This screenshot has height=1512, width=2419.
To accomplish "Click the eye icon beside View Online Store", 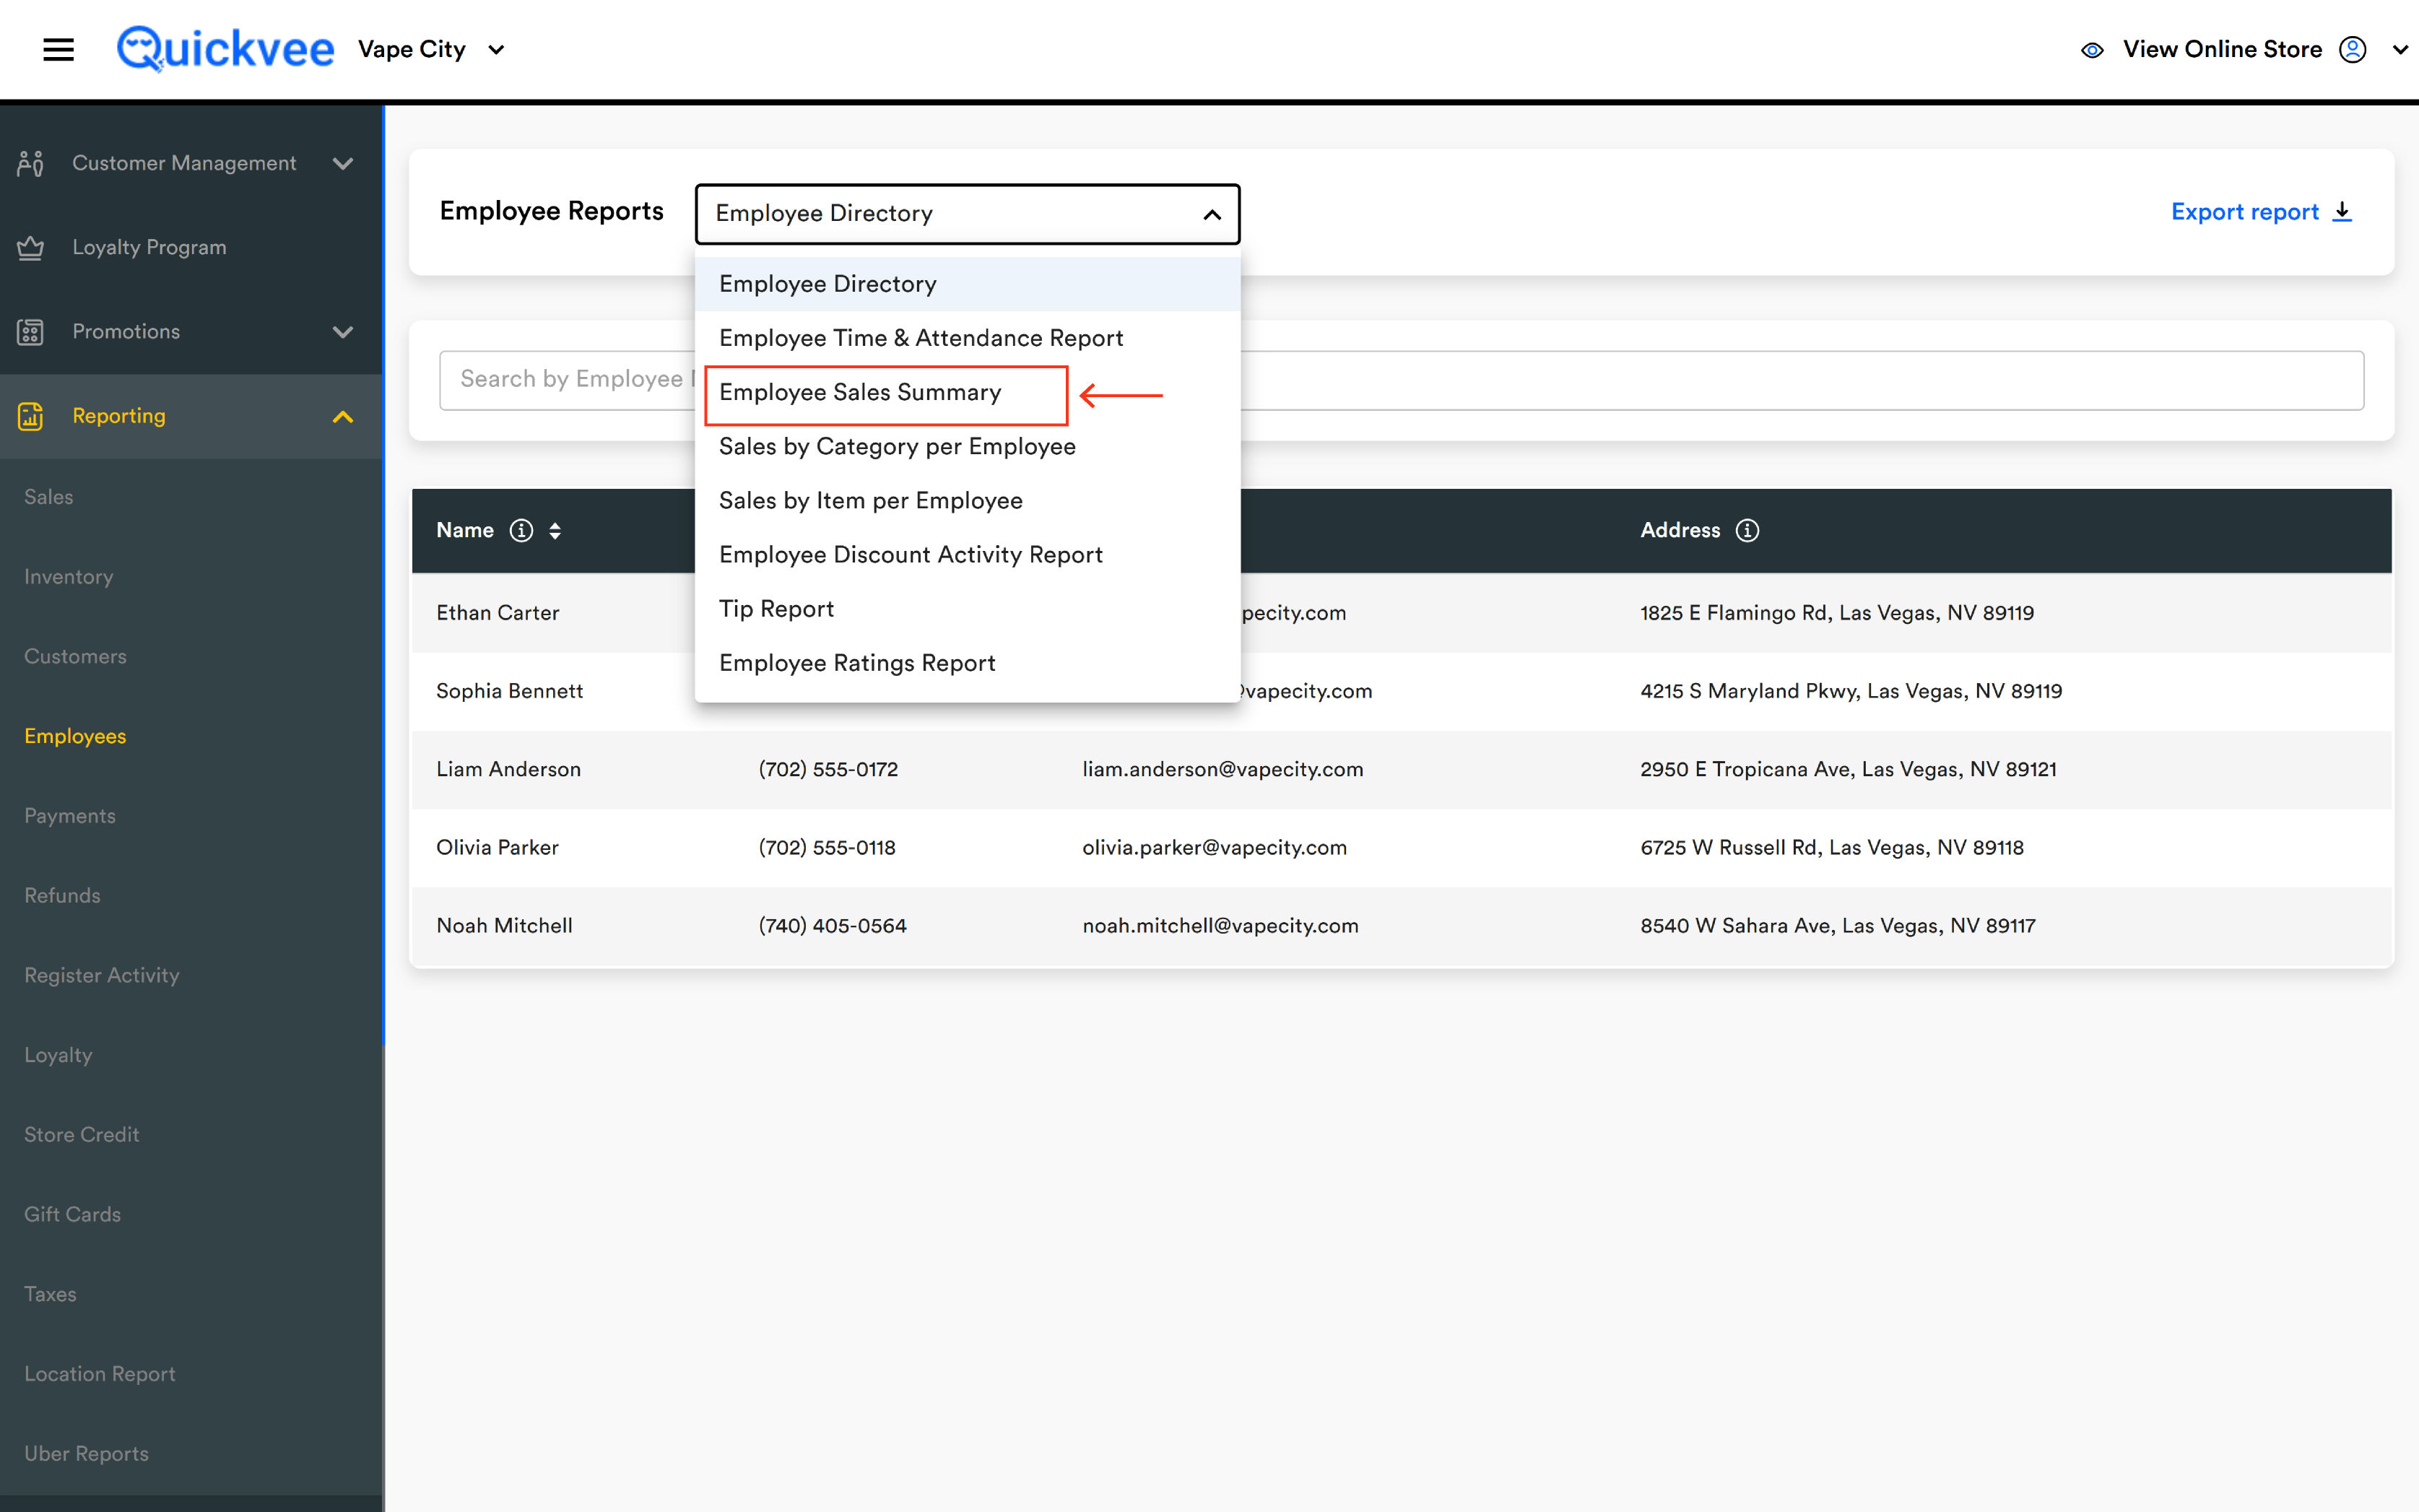I will click(2092, 50).
